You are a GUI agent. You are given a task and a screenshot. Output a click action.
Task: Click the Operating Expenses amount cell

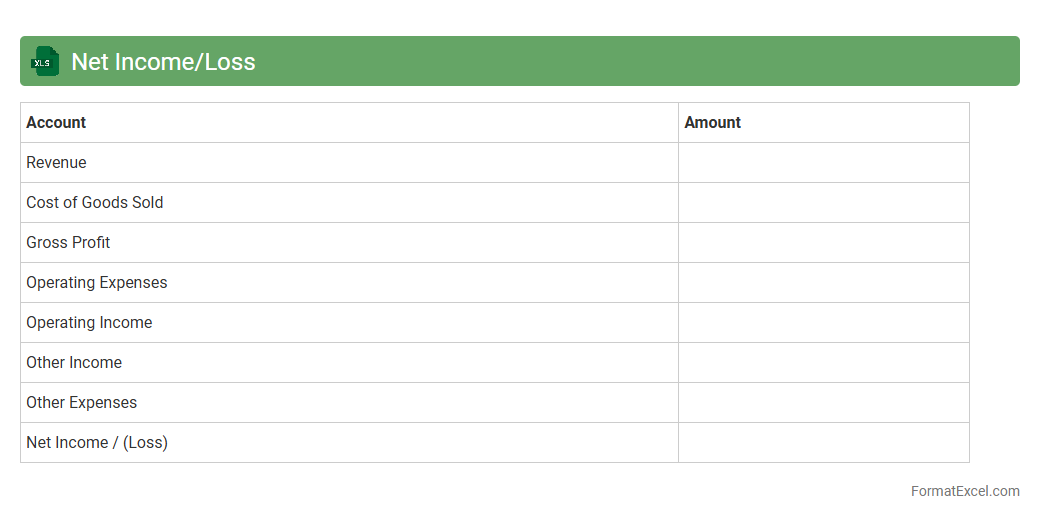[x=823, y=283]
